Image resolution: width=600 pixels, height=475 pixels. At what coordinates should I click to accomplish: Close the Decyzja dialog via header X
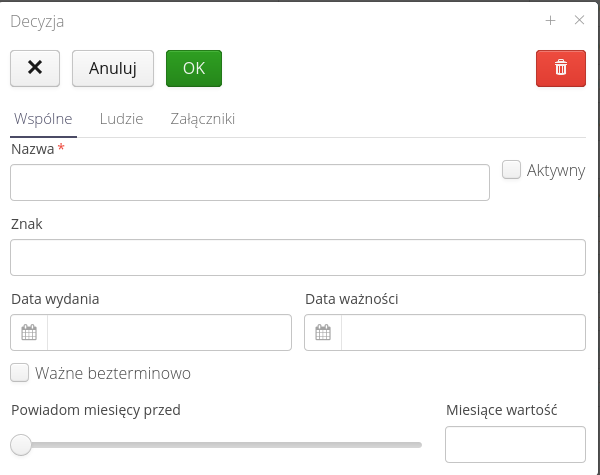point(579,20)
